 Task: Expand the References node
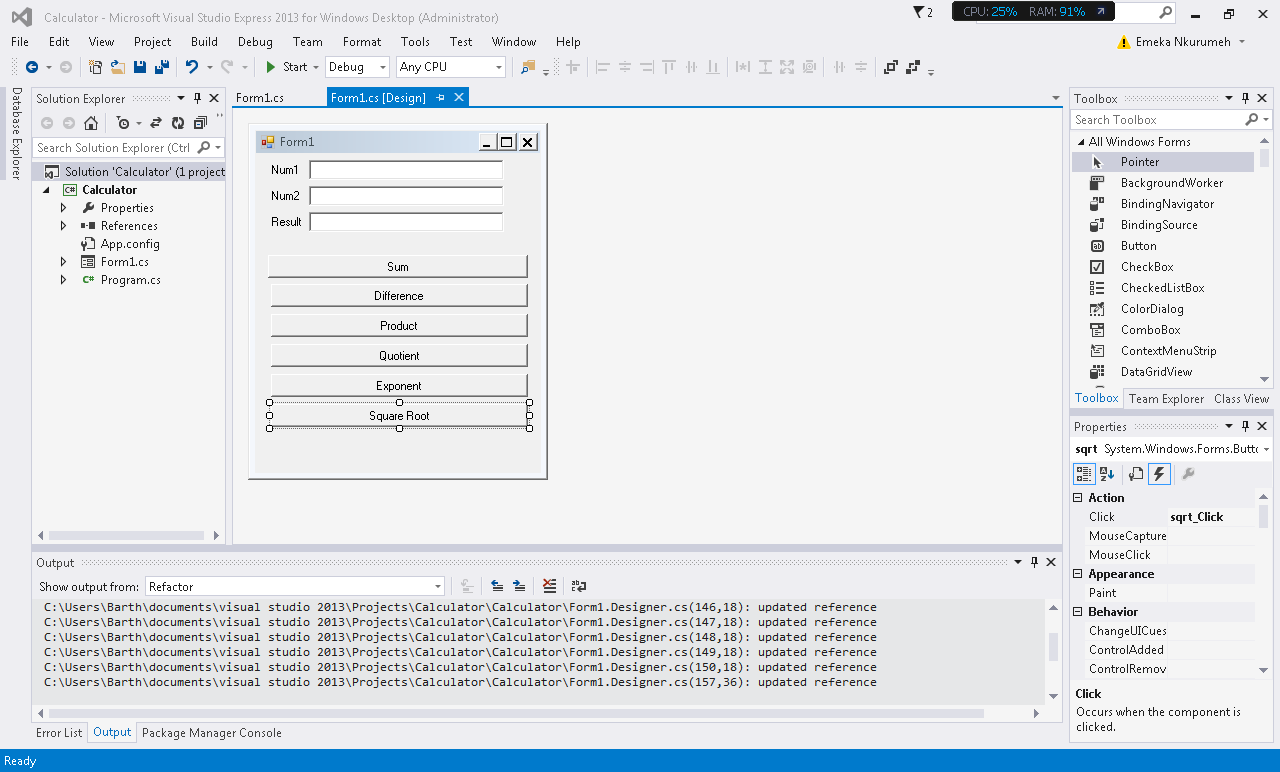[63, 226]
